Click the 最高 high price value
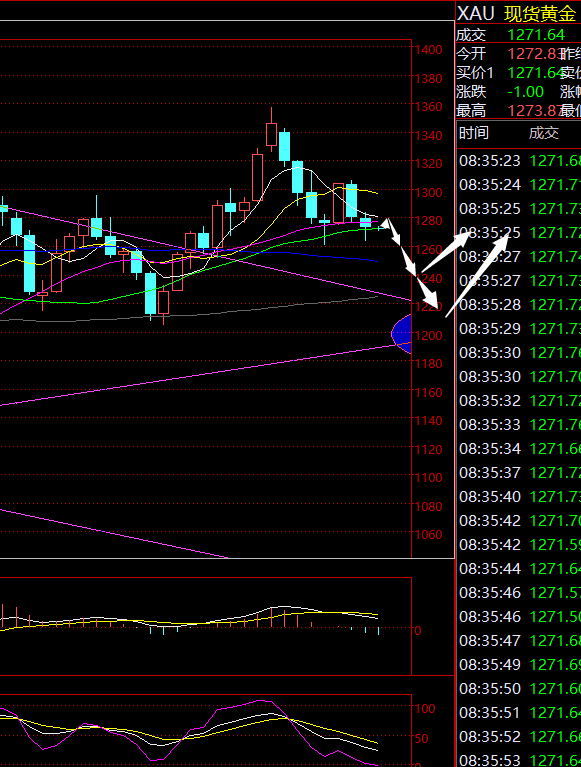The image size is (581, 767). 533,111
